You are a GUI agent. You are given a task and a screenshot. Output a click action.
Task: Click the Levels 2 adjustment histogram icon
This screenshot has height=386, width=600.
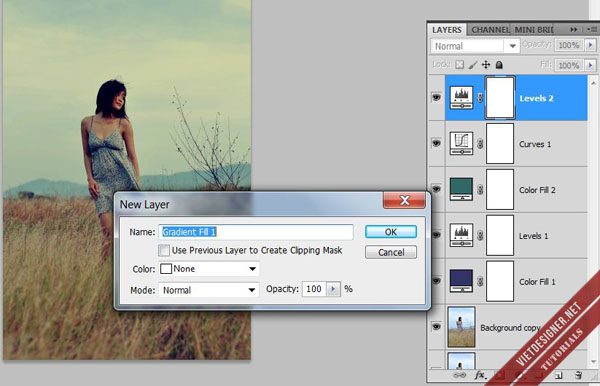(x=461, y=97)
